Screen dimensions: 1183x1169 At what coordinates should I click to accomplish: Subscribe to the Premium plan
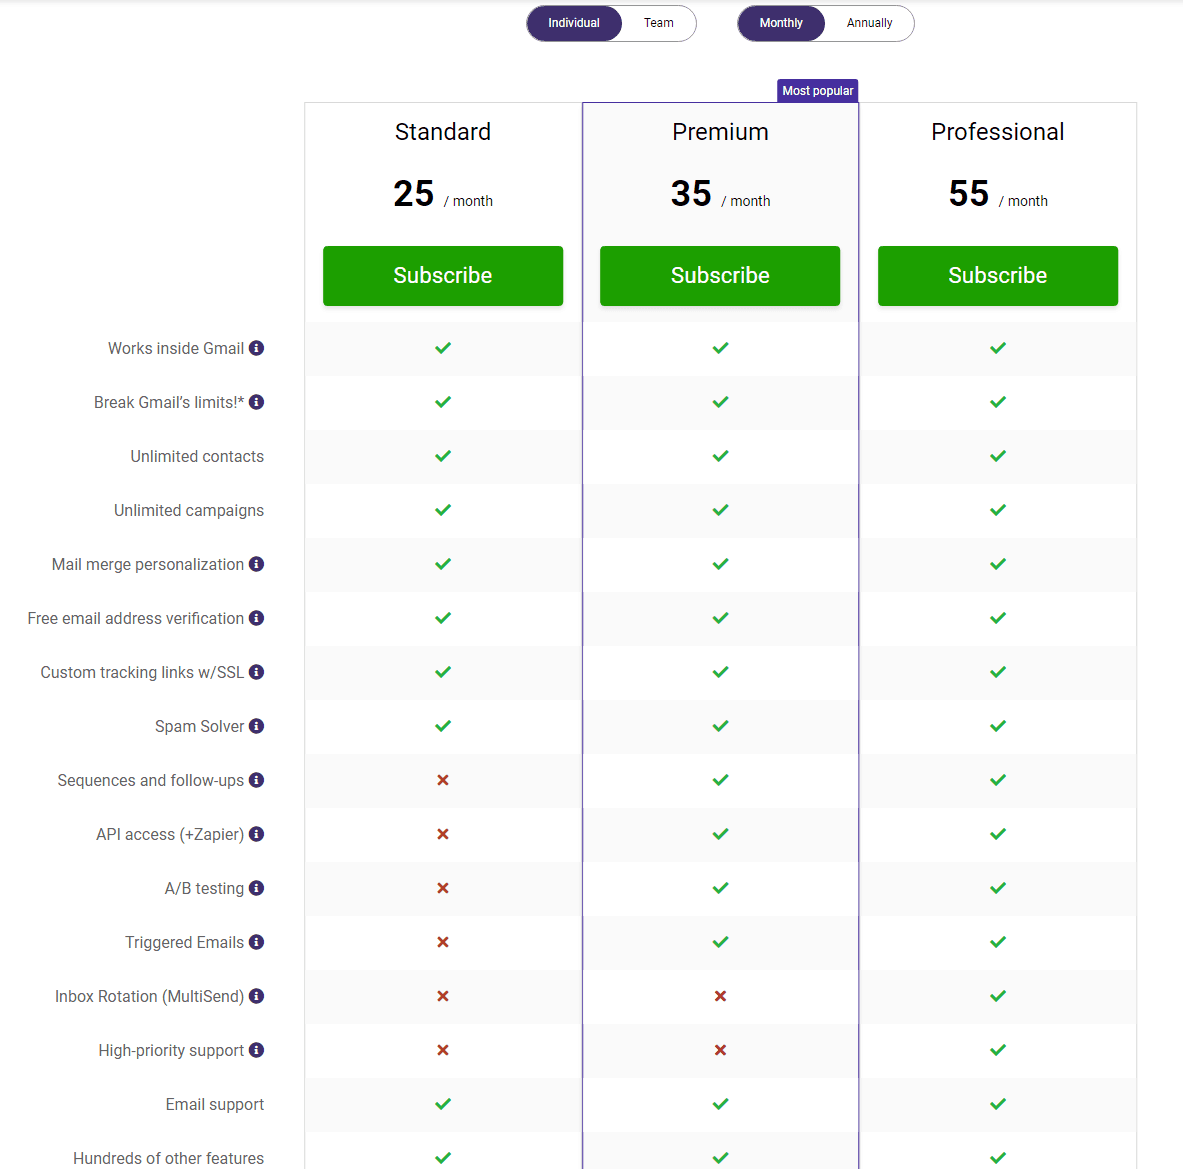pos(720,275)
